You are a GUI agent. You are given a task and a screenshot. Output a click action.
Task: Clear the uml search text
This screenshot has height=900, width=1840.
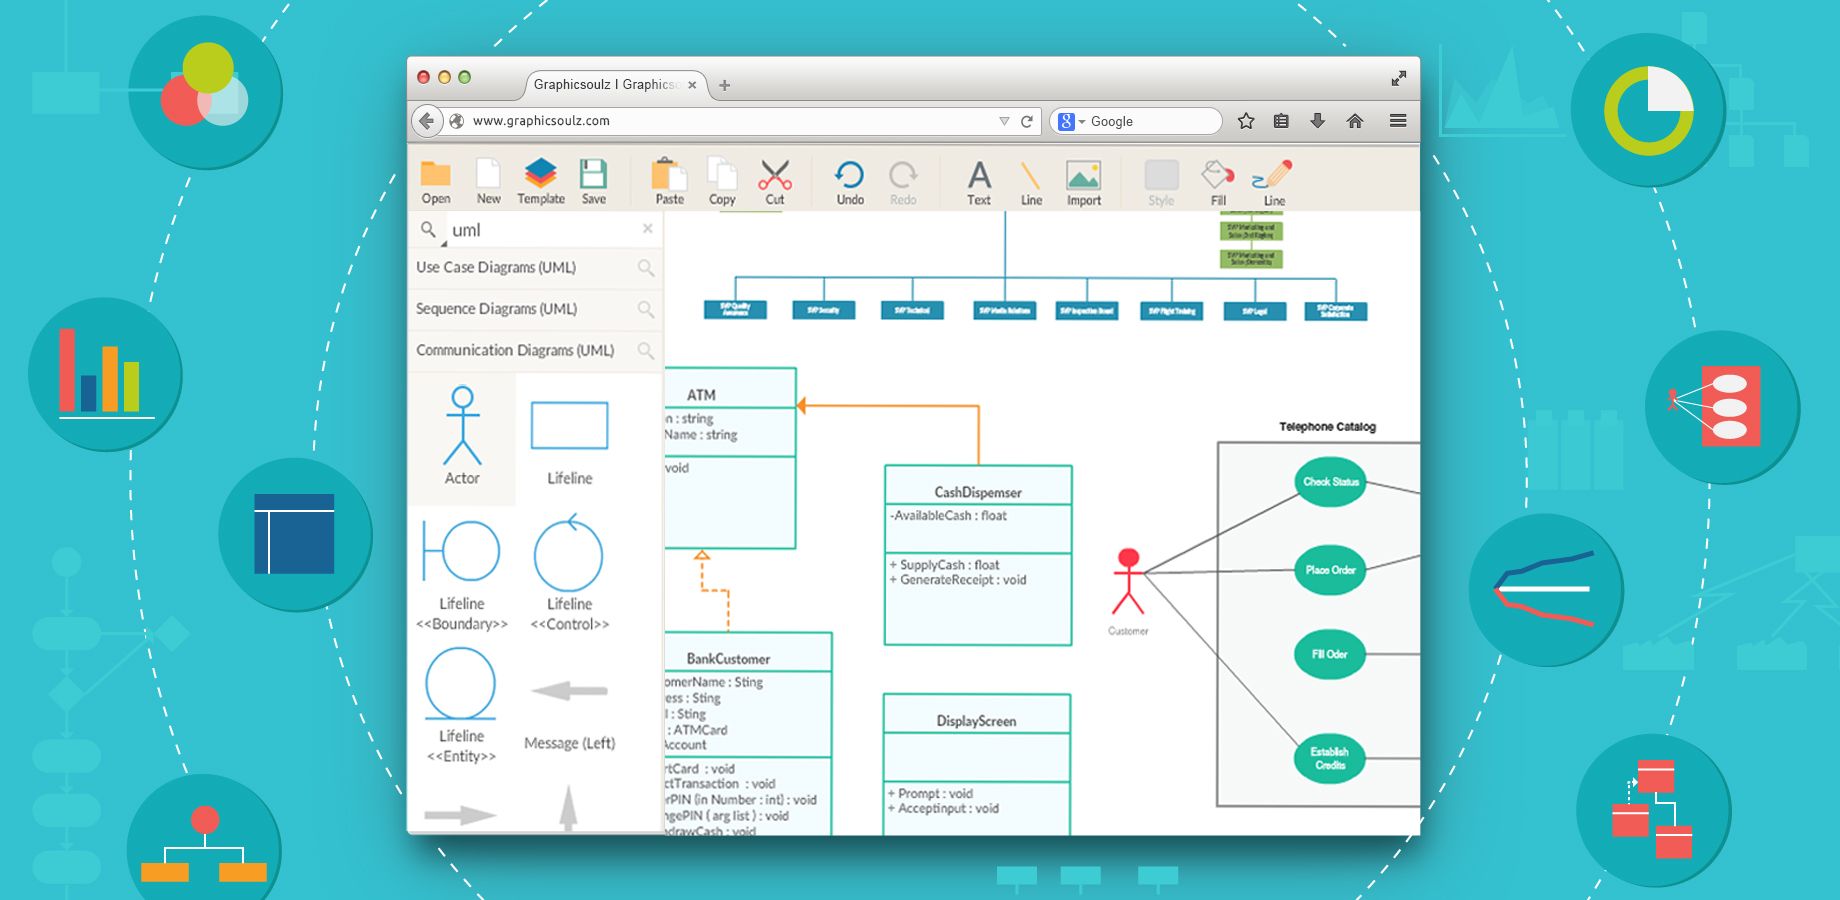pos(647,229)
